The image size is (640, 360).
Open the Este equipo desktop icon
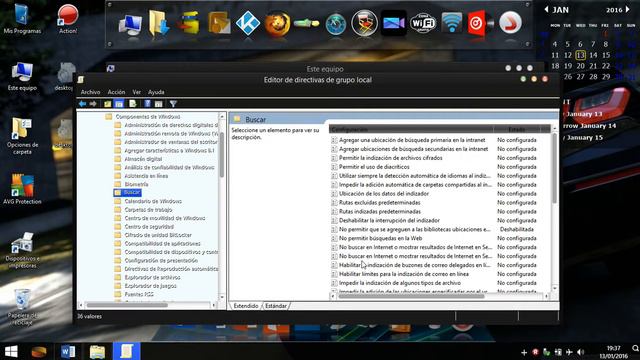22,76
